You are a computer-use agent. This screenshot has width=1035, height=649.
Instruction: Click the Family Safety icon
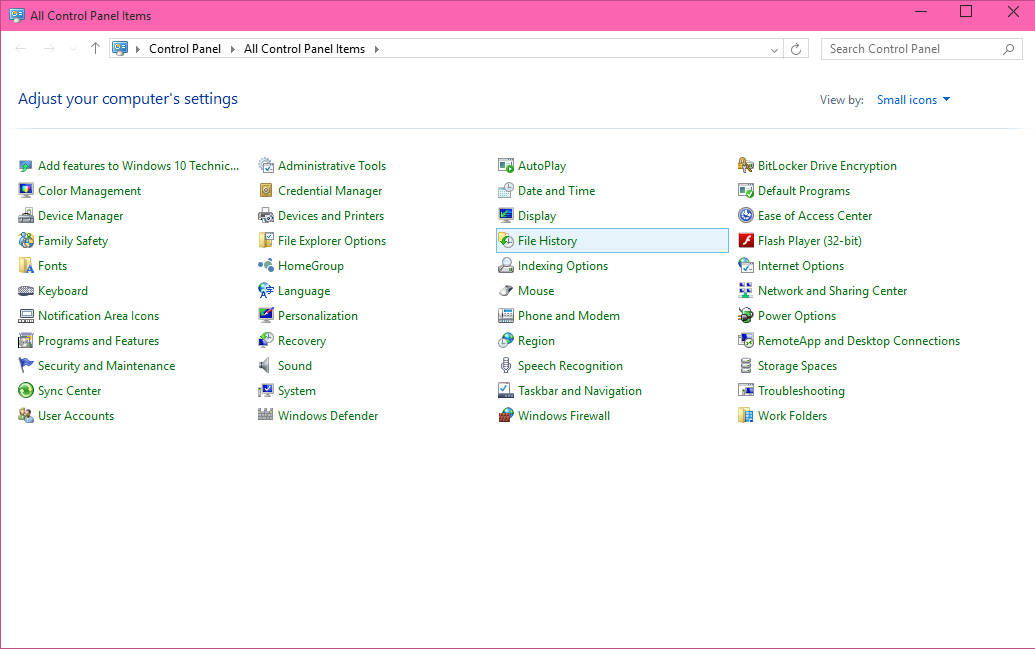[x=26, y=241]
